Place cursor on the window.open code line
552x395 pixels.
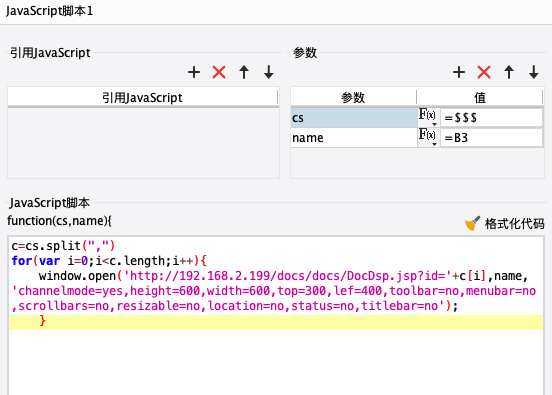tap(276, 276)
